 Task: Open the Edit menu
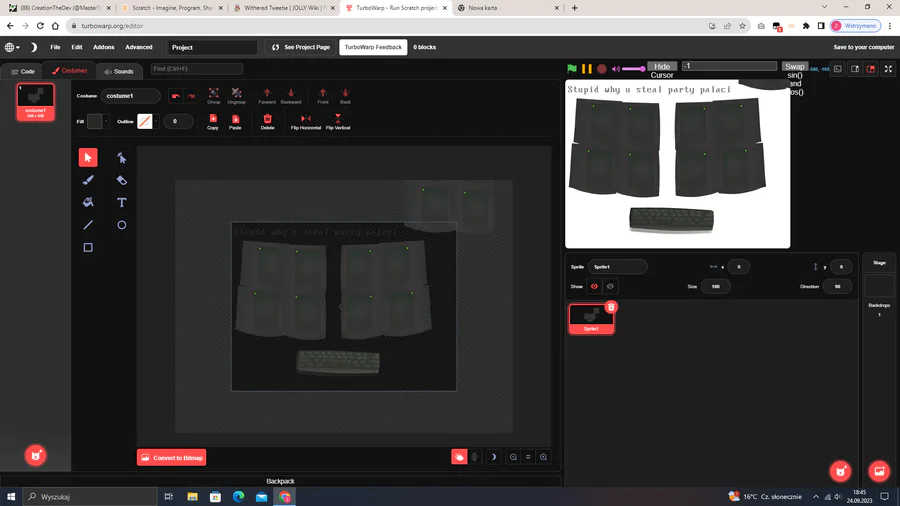(77, 47)
